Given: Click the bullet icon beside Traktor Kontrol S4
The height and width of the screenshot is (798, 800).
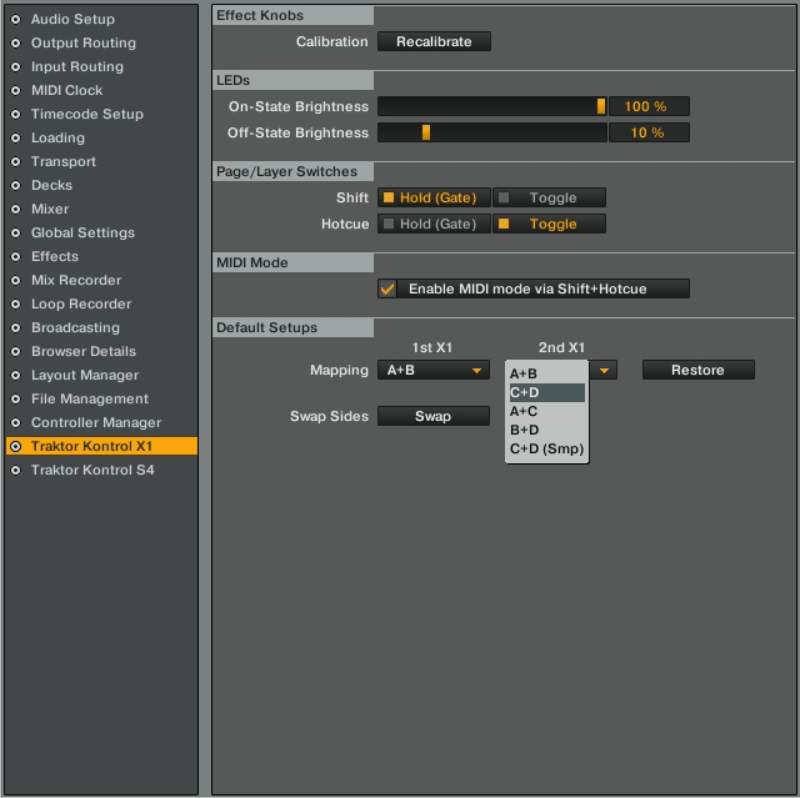Looking at the screenshot, I should pyautogui.click(x=16, y=470).
